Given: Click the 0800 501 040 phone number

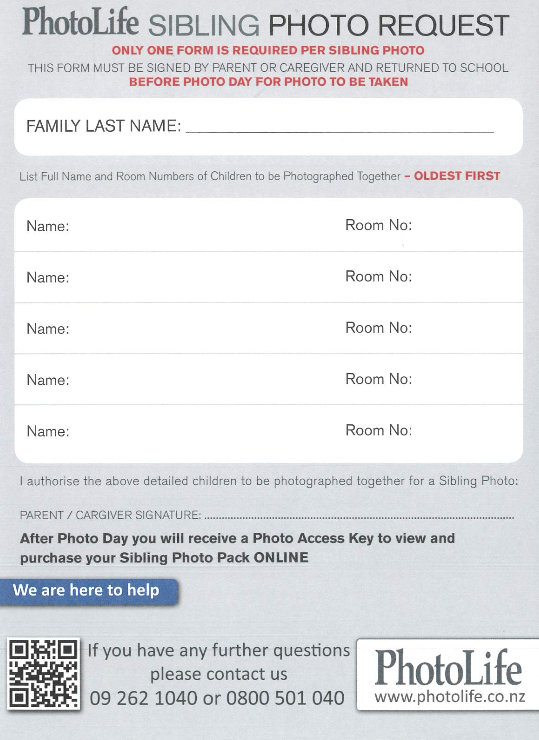Looking at the screenshot, I should [x=285, y=698].
